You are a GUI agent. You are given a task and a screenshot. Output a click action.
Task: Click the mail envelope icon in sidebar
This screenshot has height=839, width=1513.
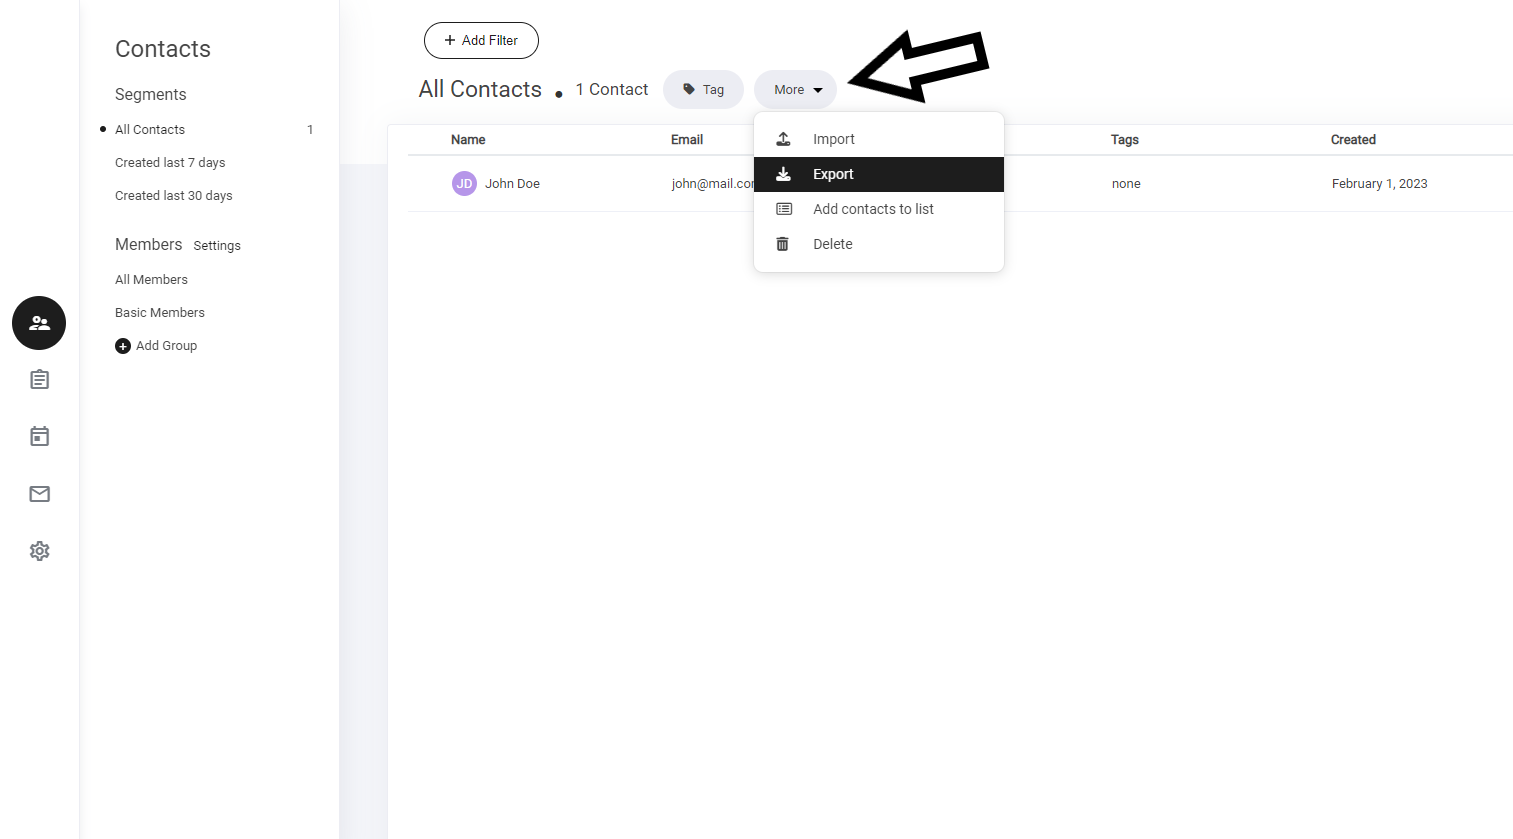tap(39, 494)
